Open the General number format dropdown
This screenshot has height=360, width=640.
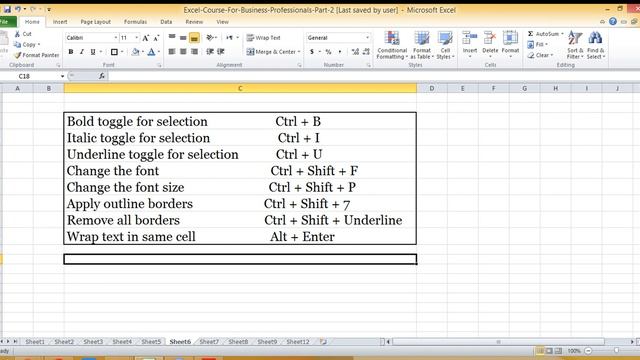367,38
